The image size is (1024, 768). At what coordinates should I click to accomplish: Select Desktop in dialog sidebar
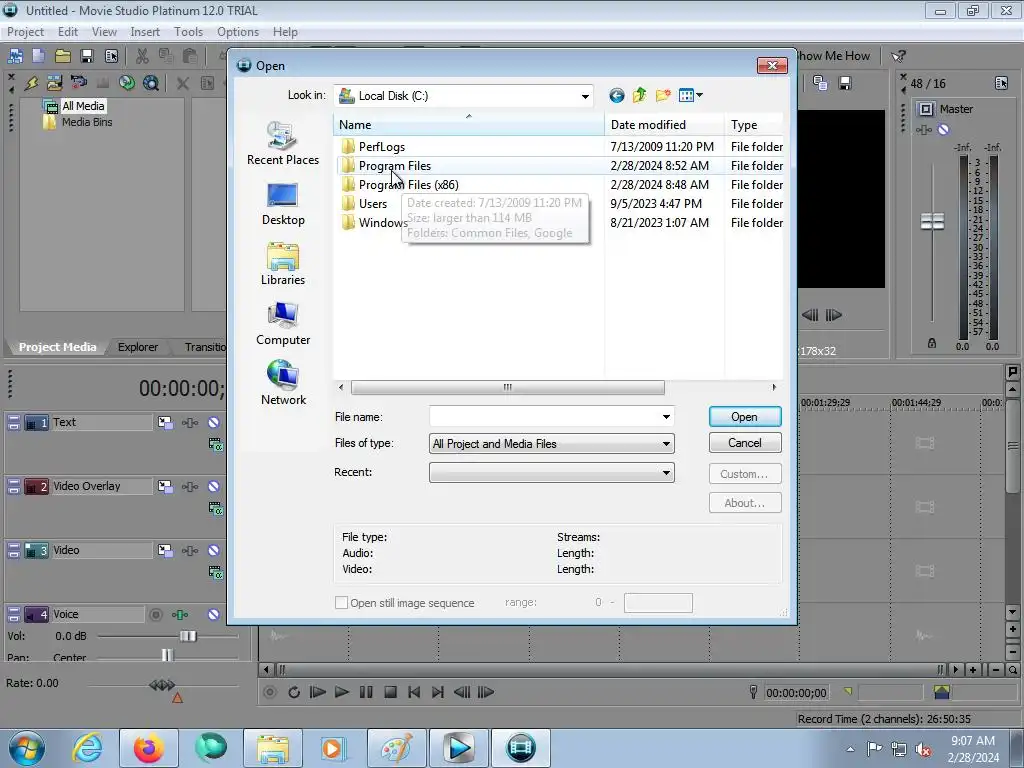pos(283,204)
